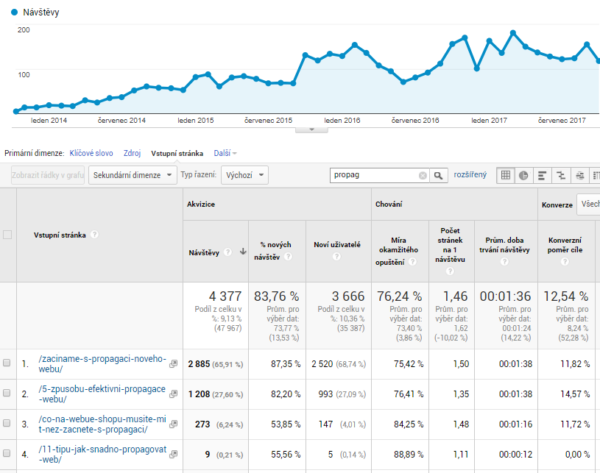Select the performance bar view icon
Screen dimensions: 600x473
543,175
